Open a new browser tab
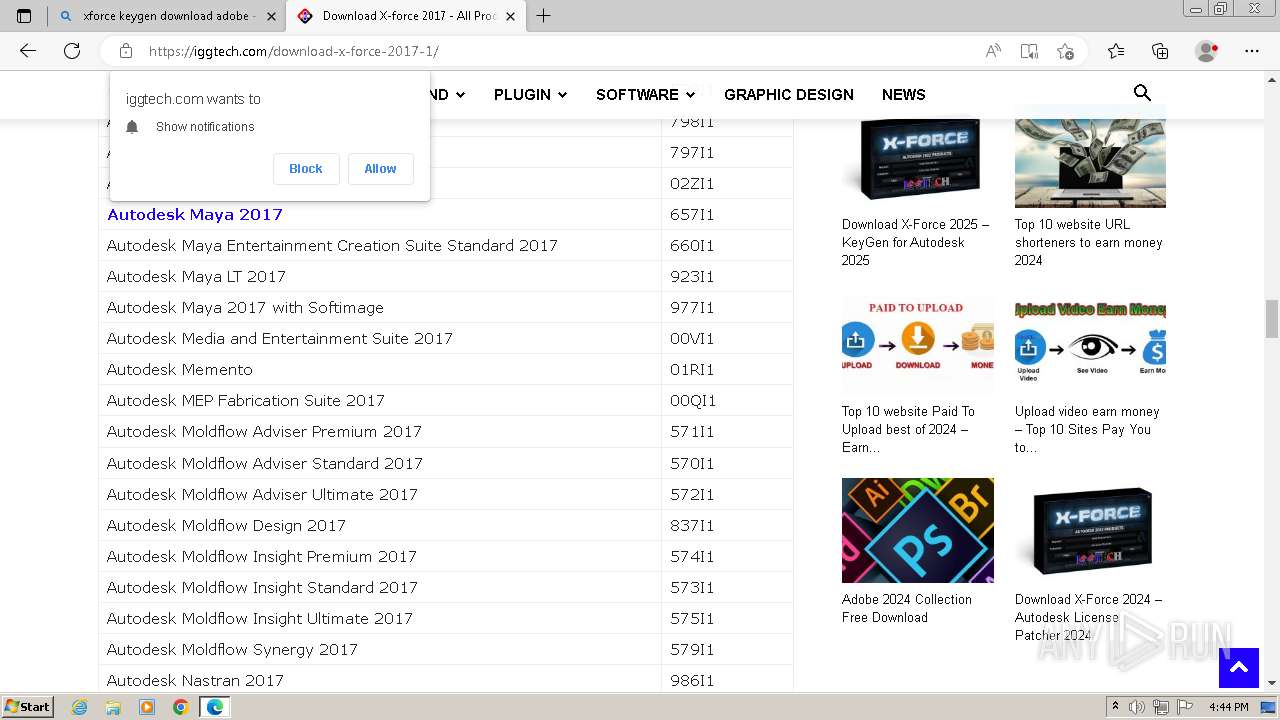Image resolution: width=1280 pixels, height=720 pixels. [544, 15]
